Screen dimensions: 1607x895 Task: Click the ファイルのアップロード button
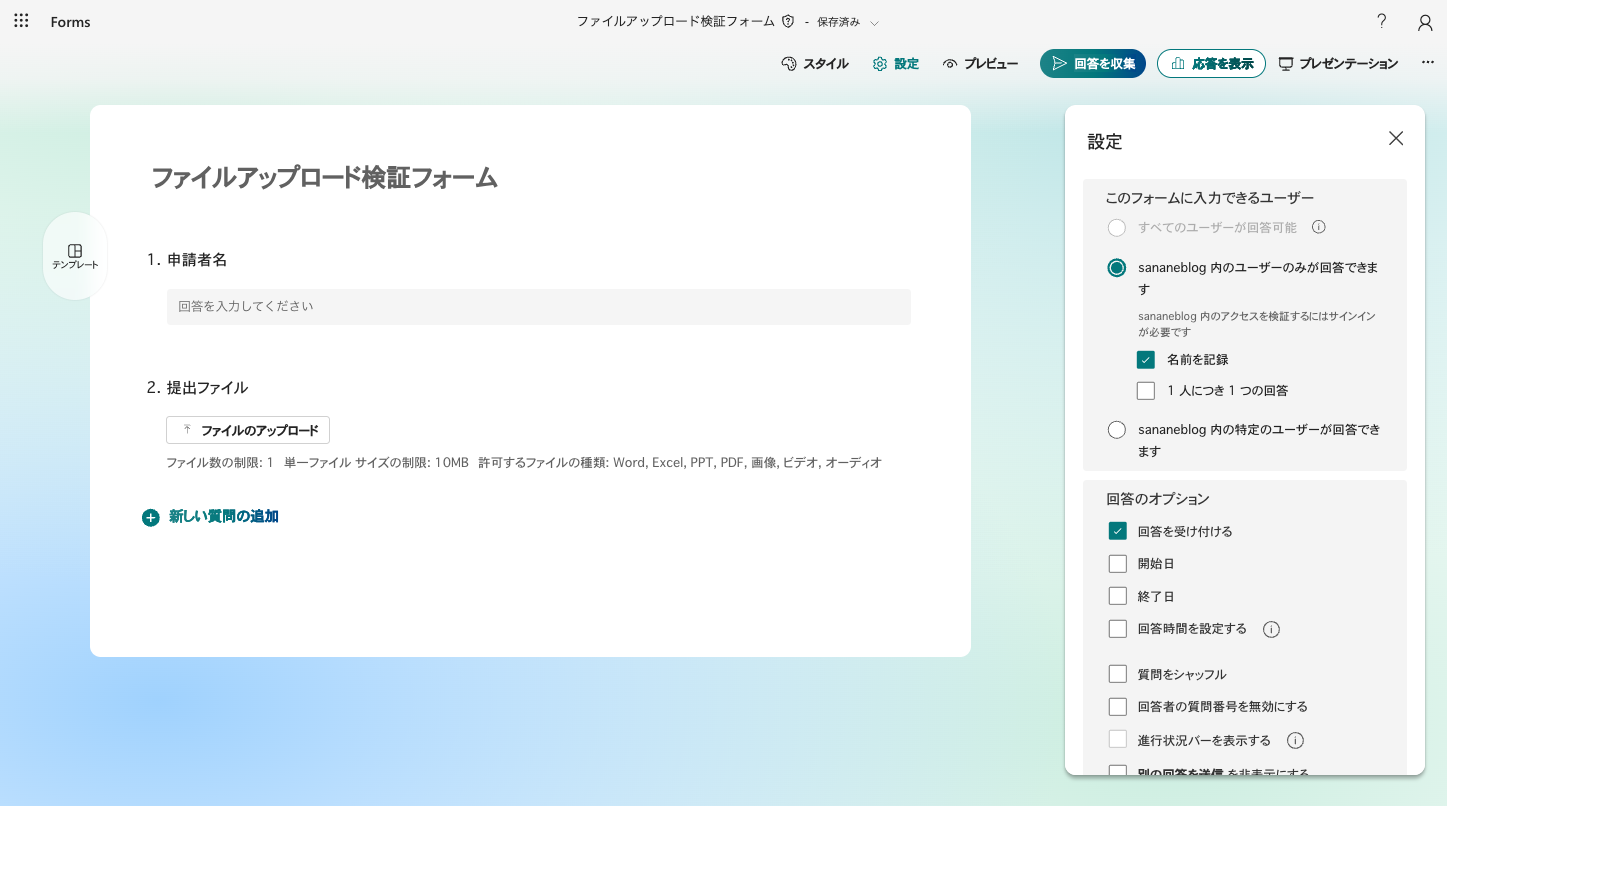tap(248, 430)
